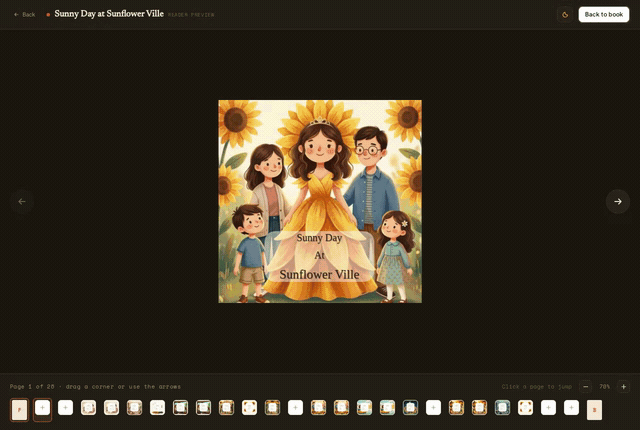Viewport: 640px width, 430px height.
Task: Click the orange status dot beside title
Action: coord(48,15)
